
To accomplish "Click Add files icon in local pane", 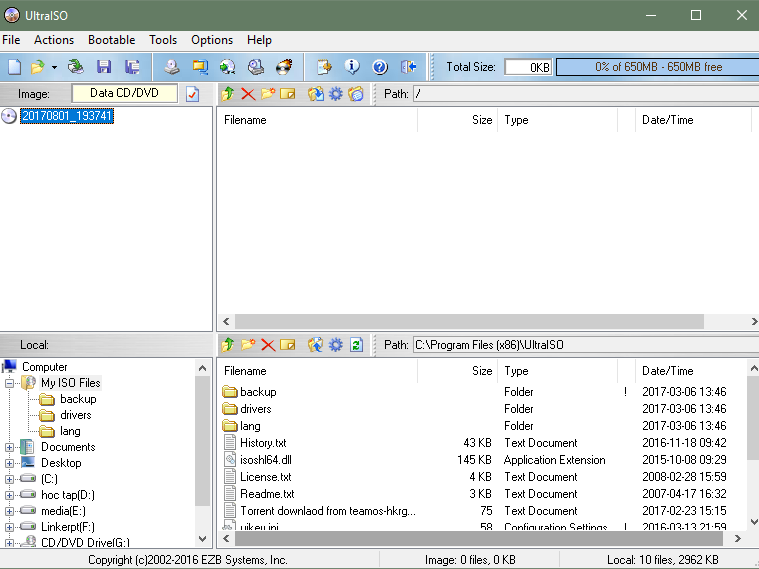I will pyautogui.click(x=316, y=345).
